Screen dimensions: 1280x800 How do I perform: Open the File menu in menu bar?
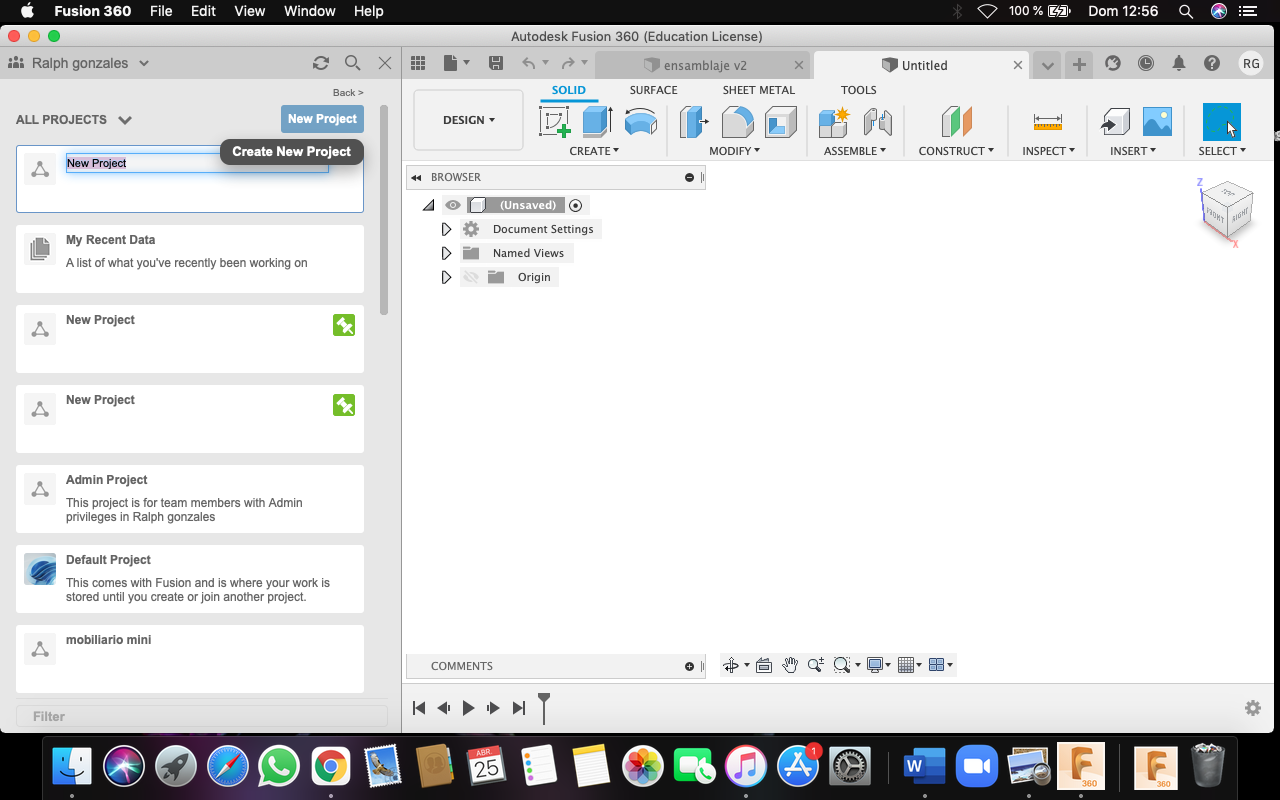click(x=161, y=11)
